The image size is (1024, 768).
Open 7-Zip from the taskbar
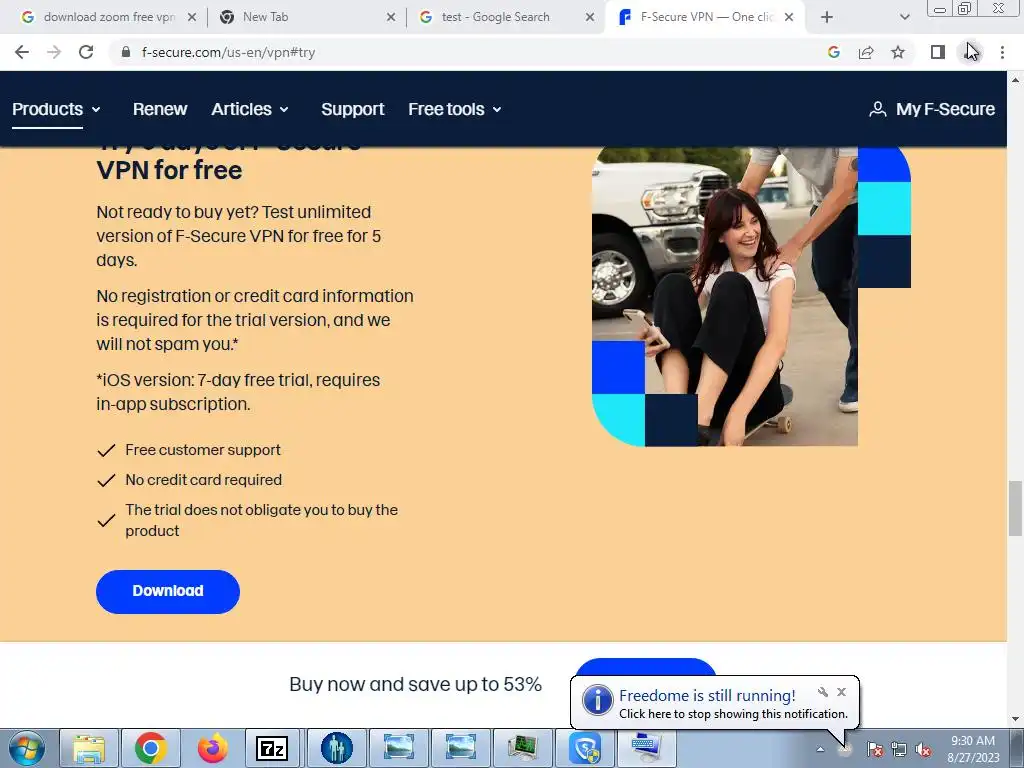tap(272, 748)
